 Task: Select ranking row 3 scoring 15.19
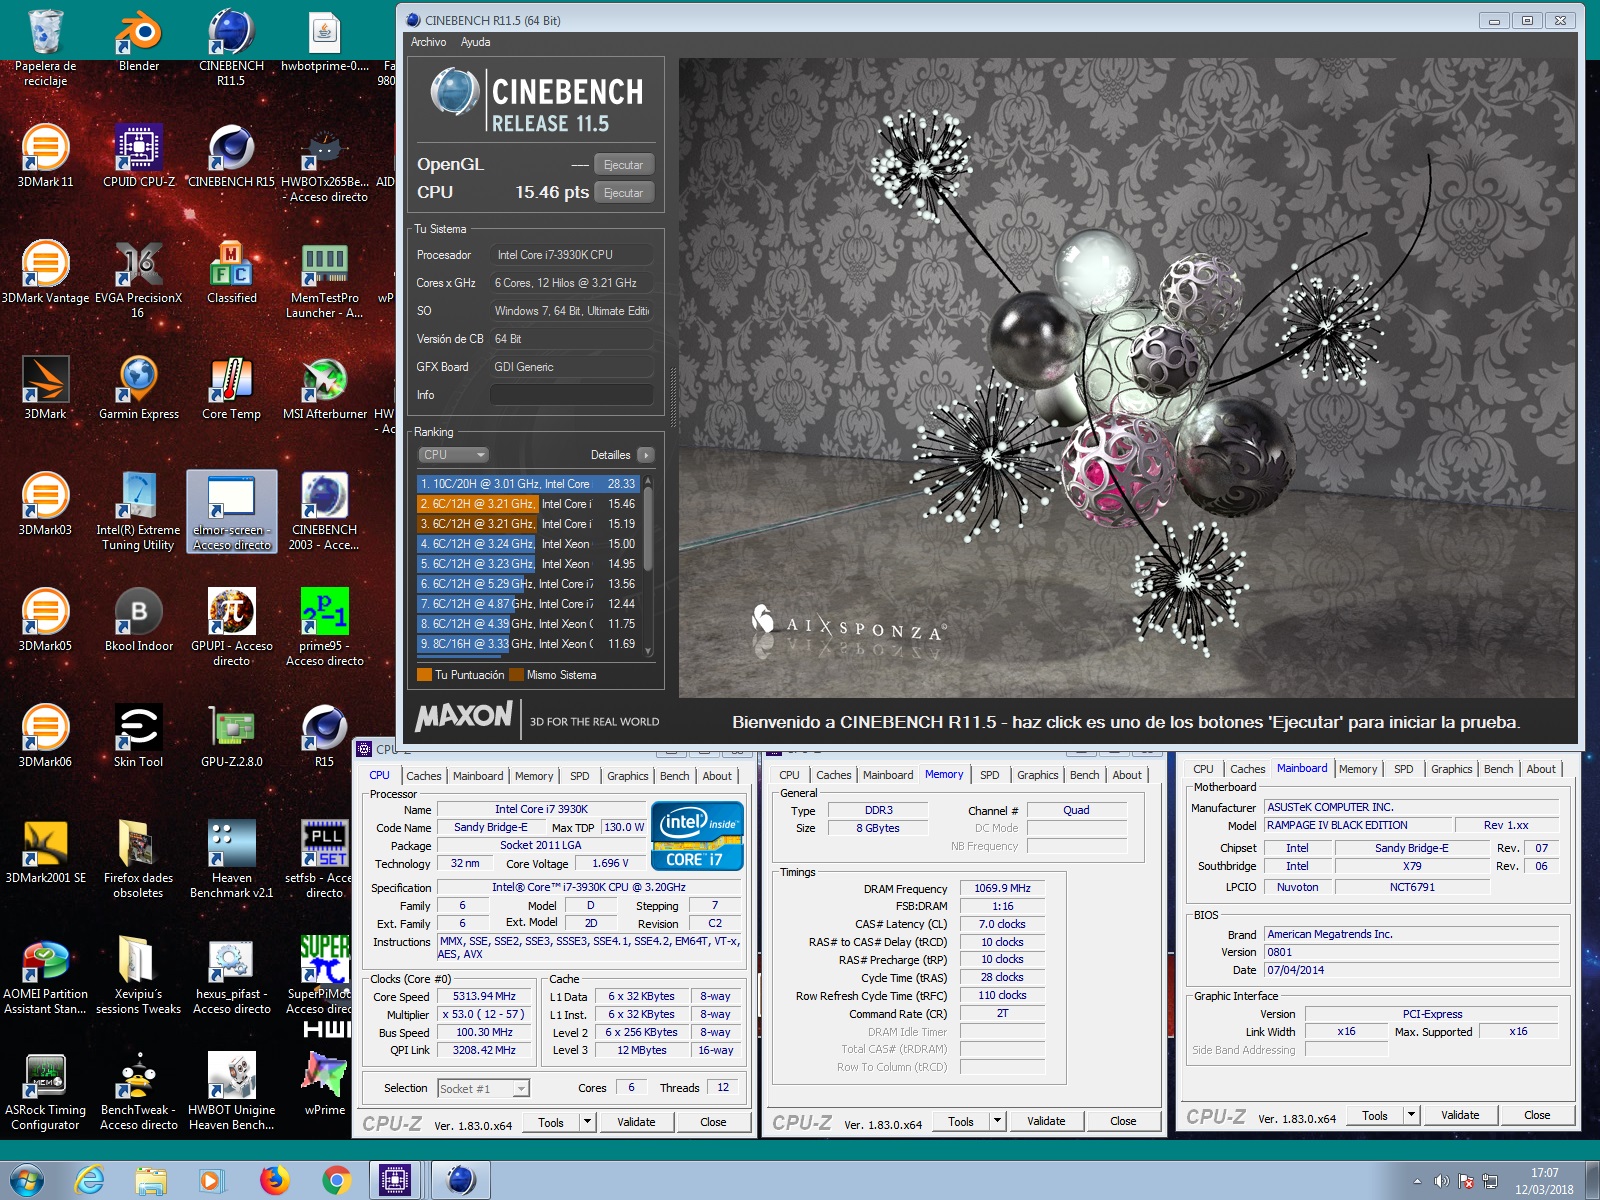(x=528, y=524)
